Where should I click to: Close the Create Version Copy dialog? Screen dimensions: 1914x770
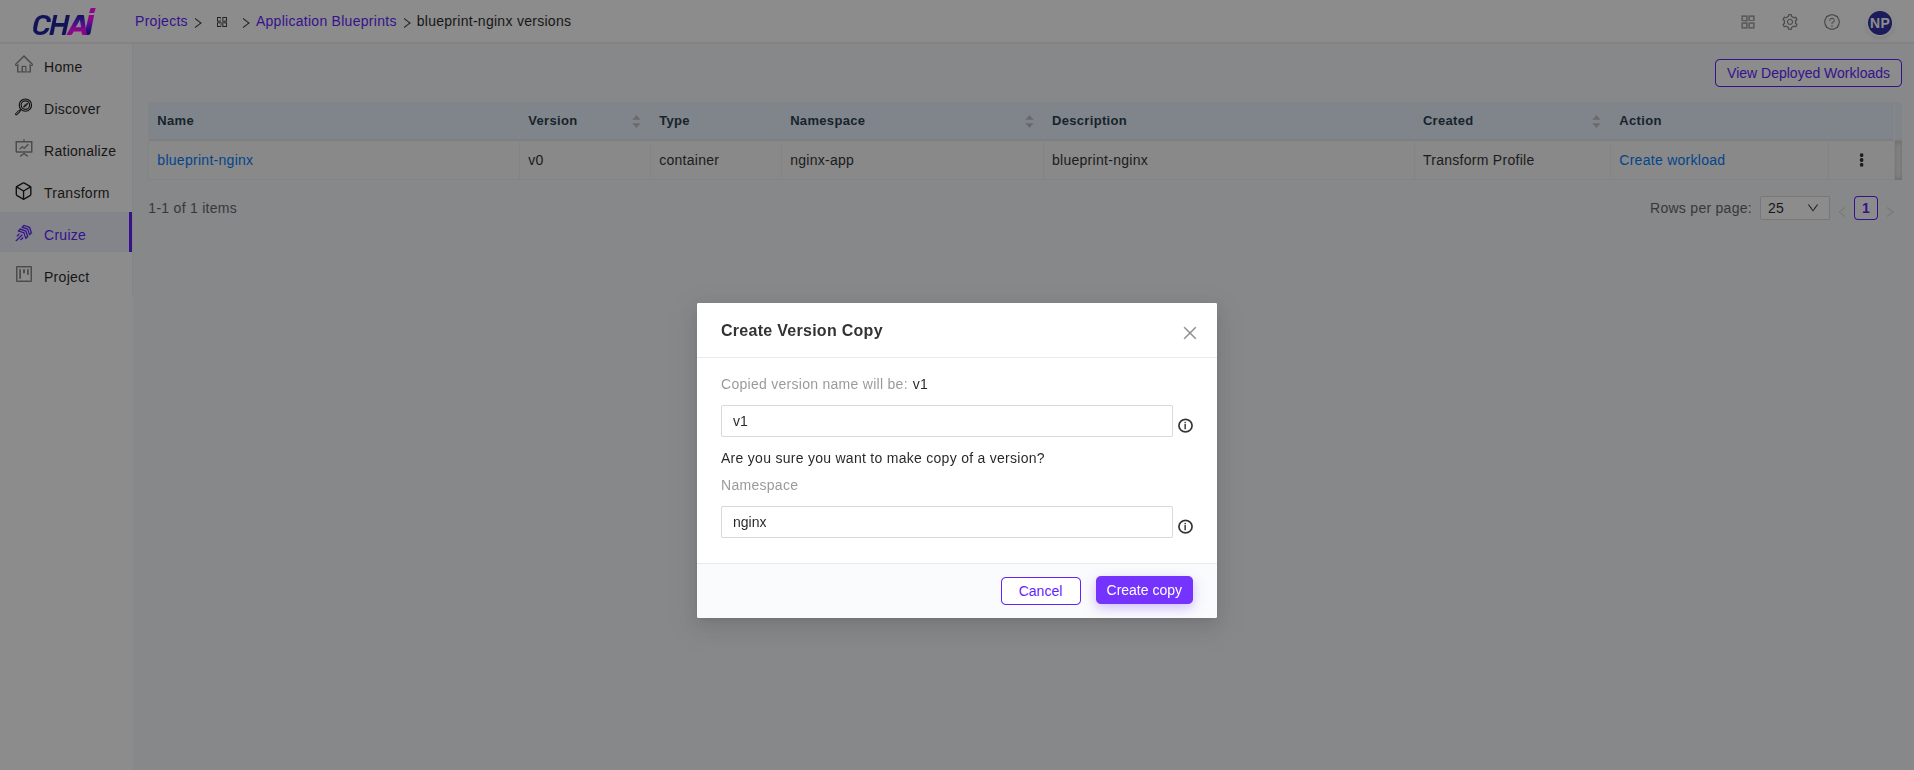(x=1189, y=333)
